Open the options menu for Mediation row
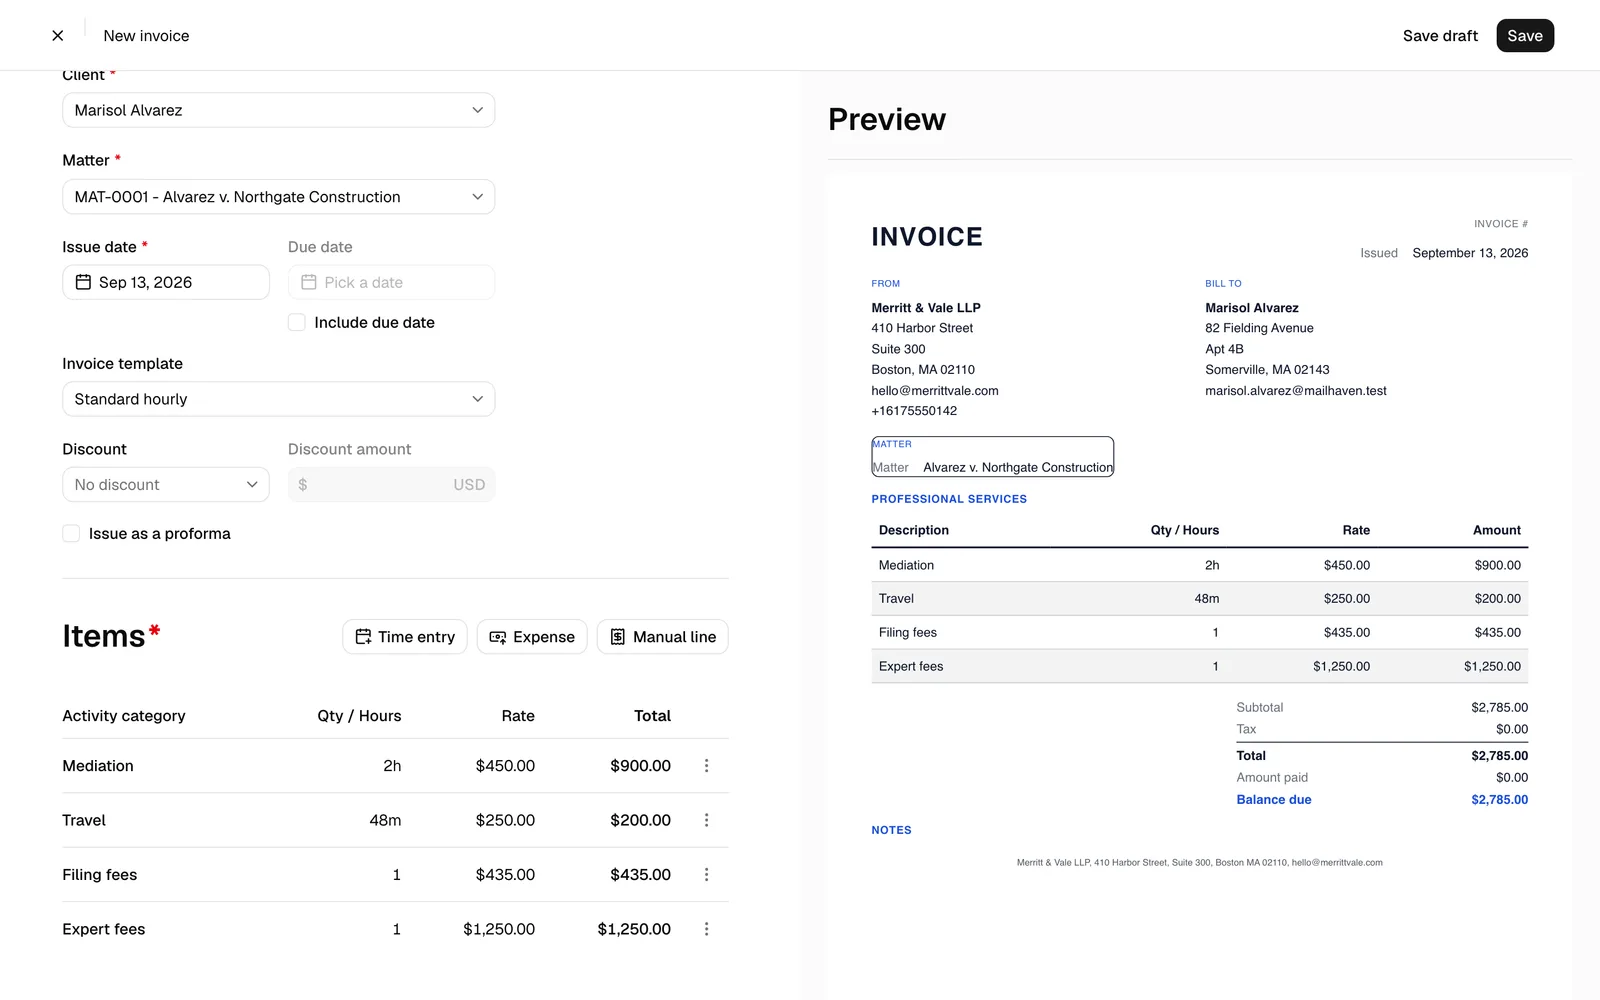This screenshot has width=1600, height=1000. [x=706, y=766]
